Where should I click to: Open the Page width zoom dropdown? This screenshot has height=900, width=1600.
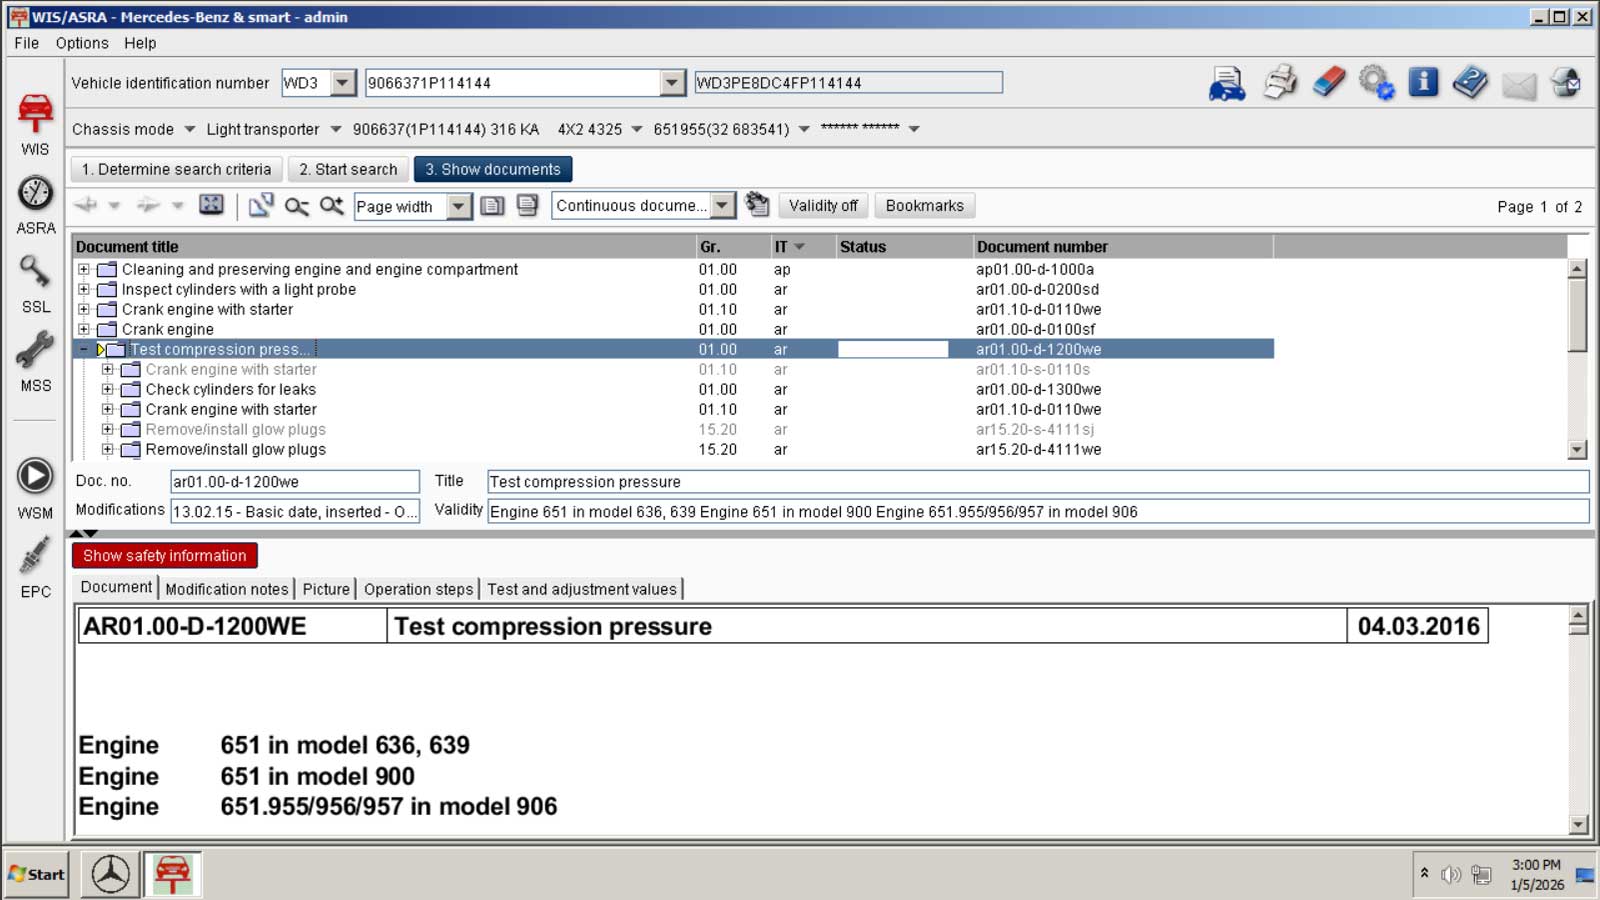coord(458,206)
